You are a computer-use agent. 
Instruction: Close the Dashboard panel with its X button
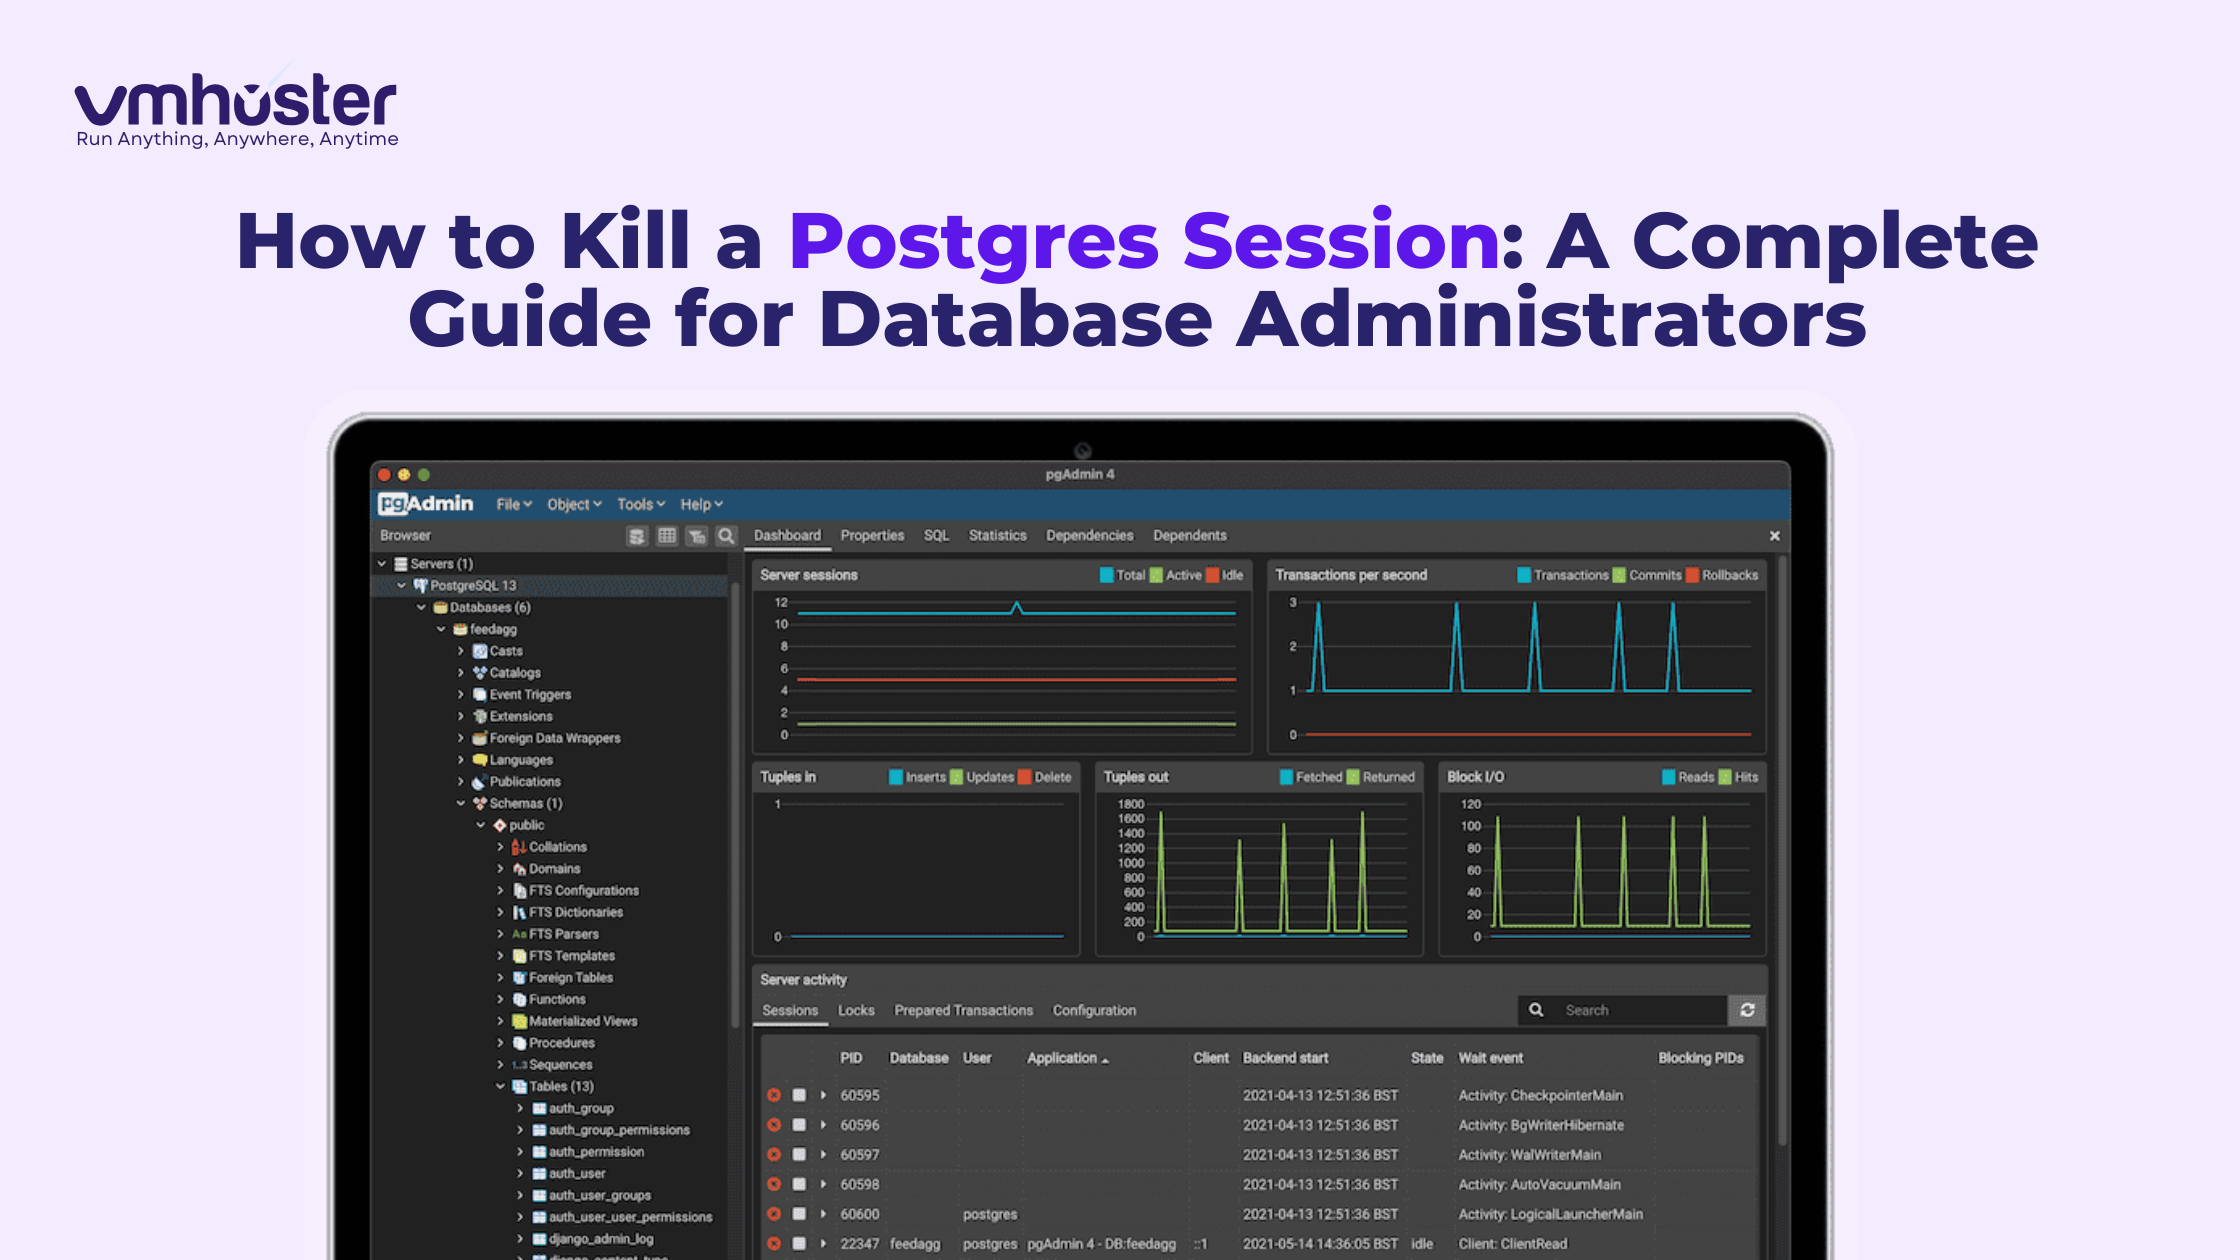(1776, 535)
